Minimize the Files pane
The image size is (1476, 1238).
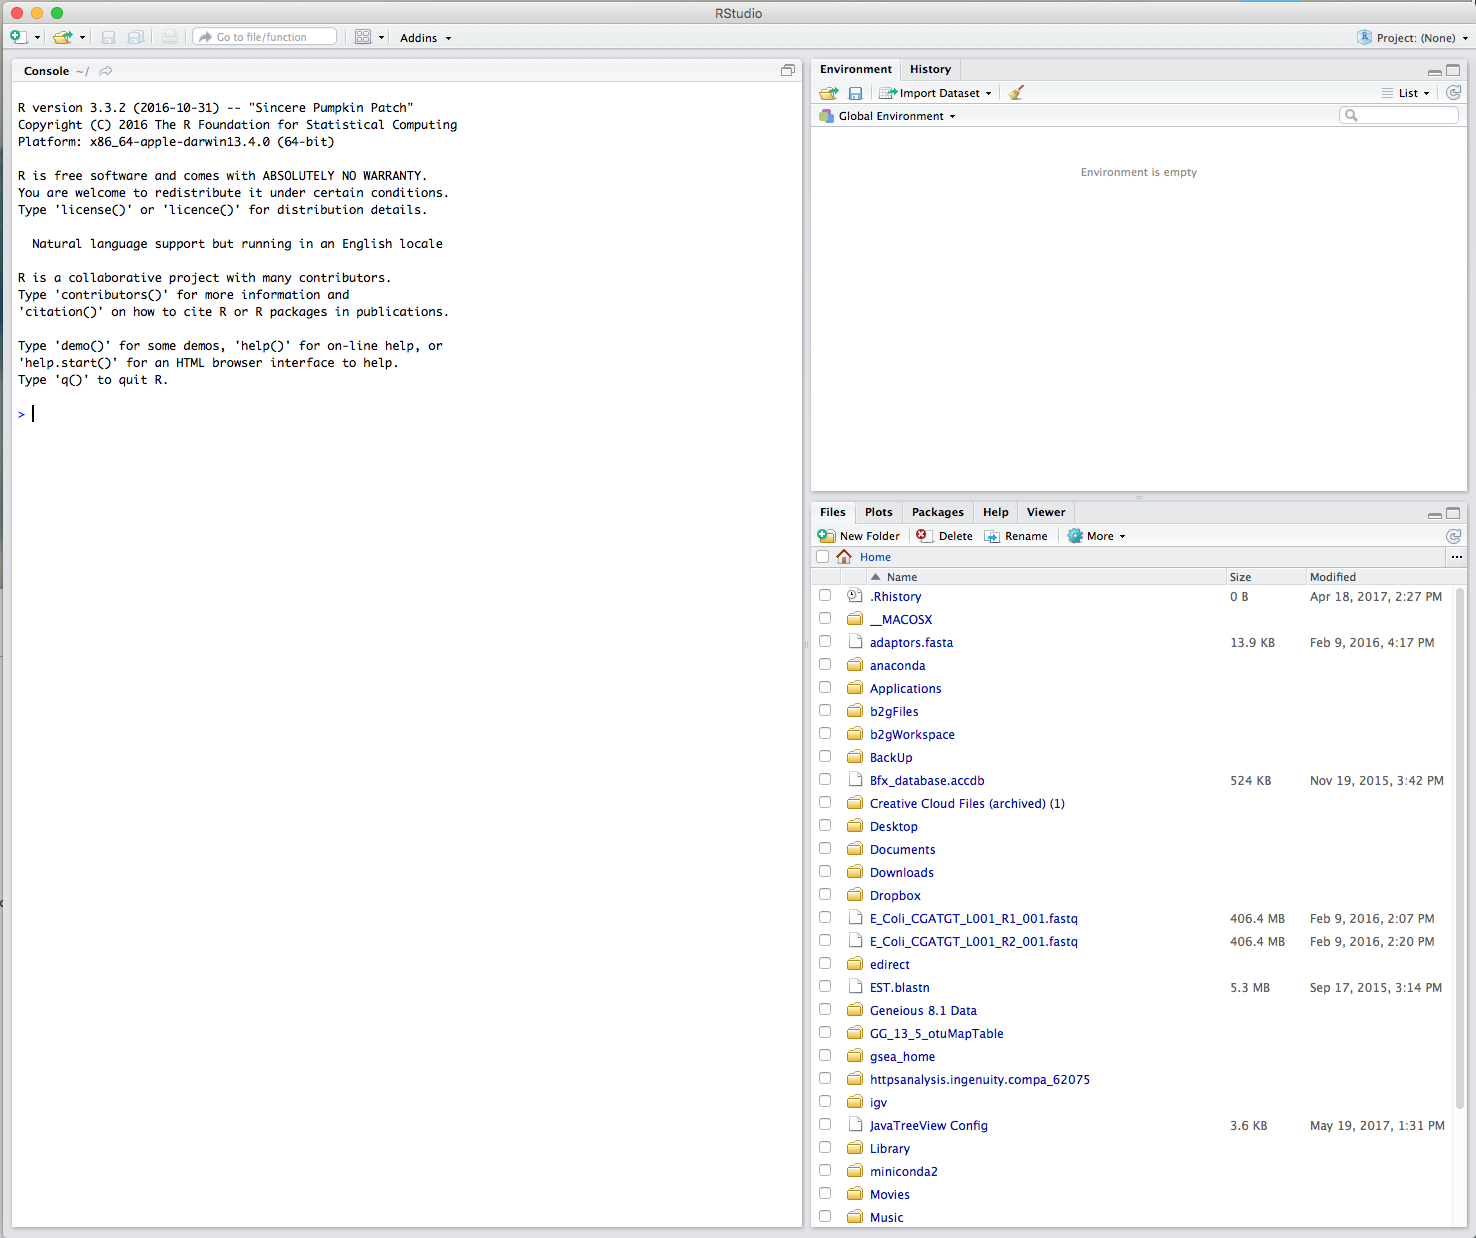1435,514
